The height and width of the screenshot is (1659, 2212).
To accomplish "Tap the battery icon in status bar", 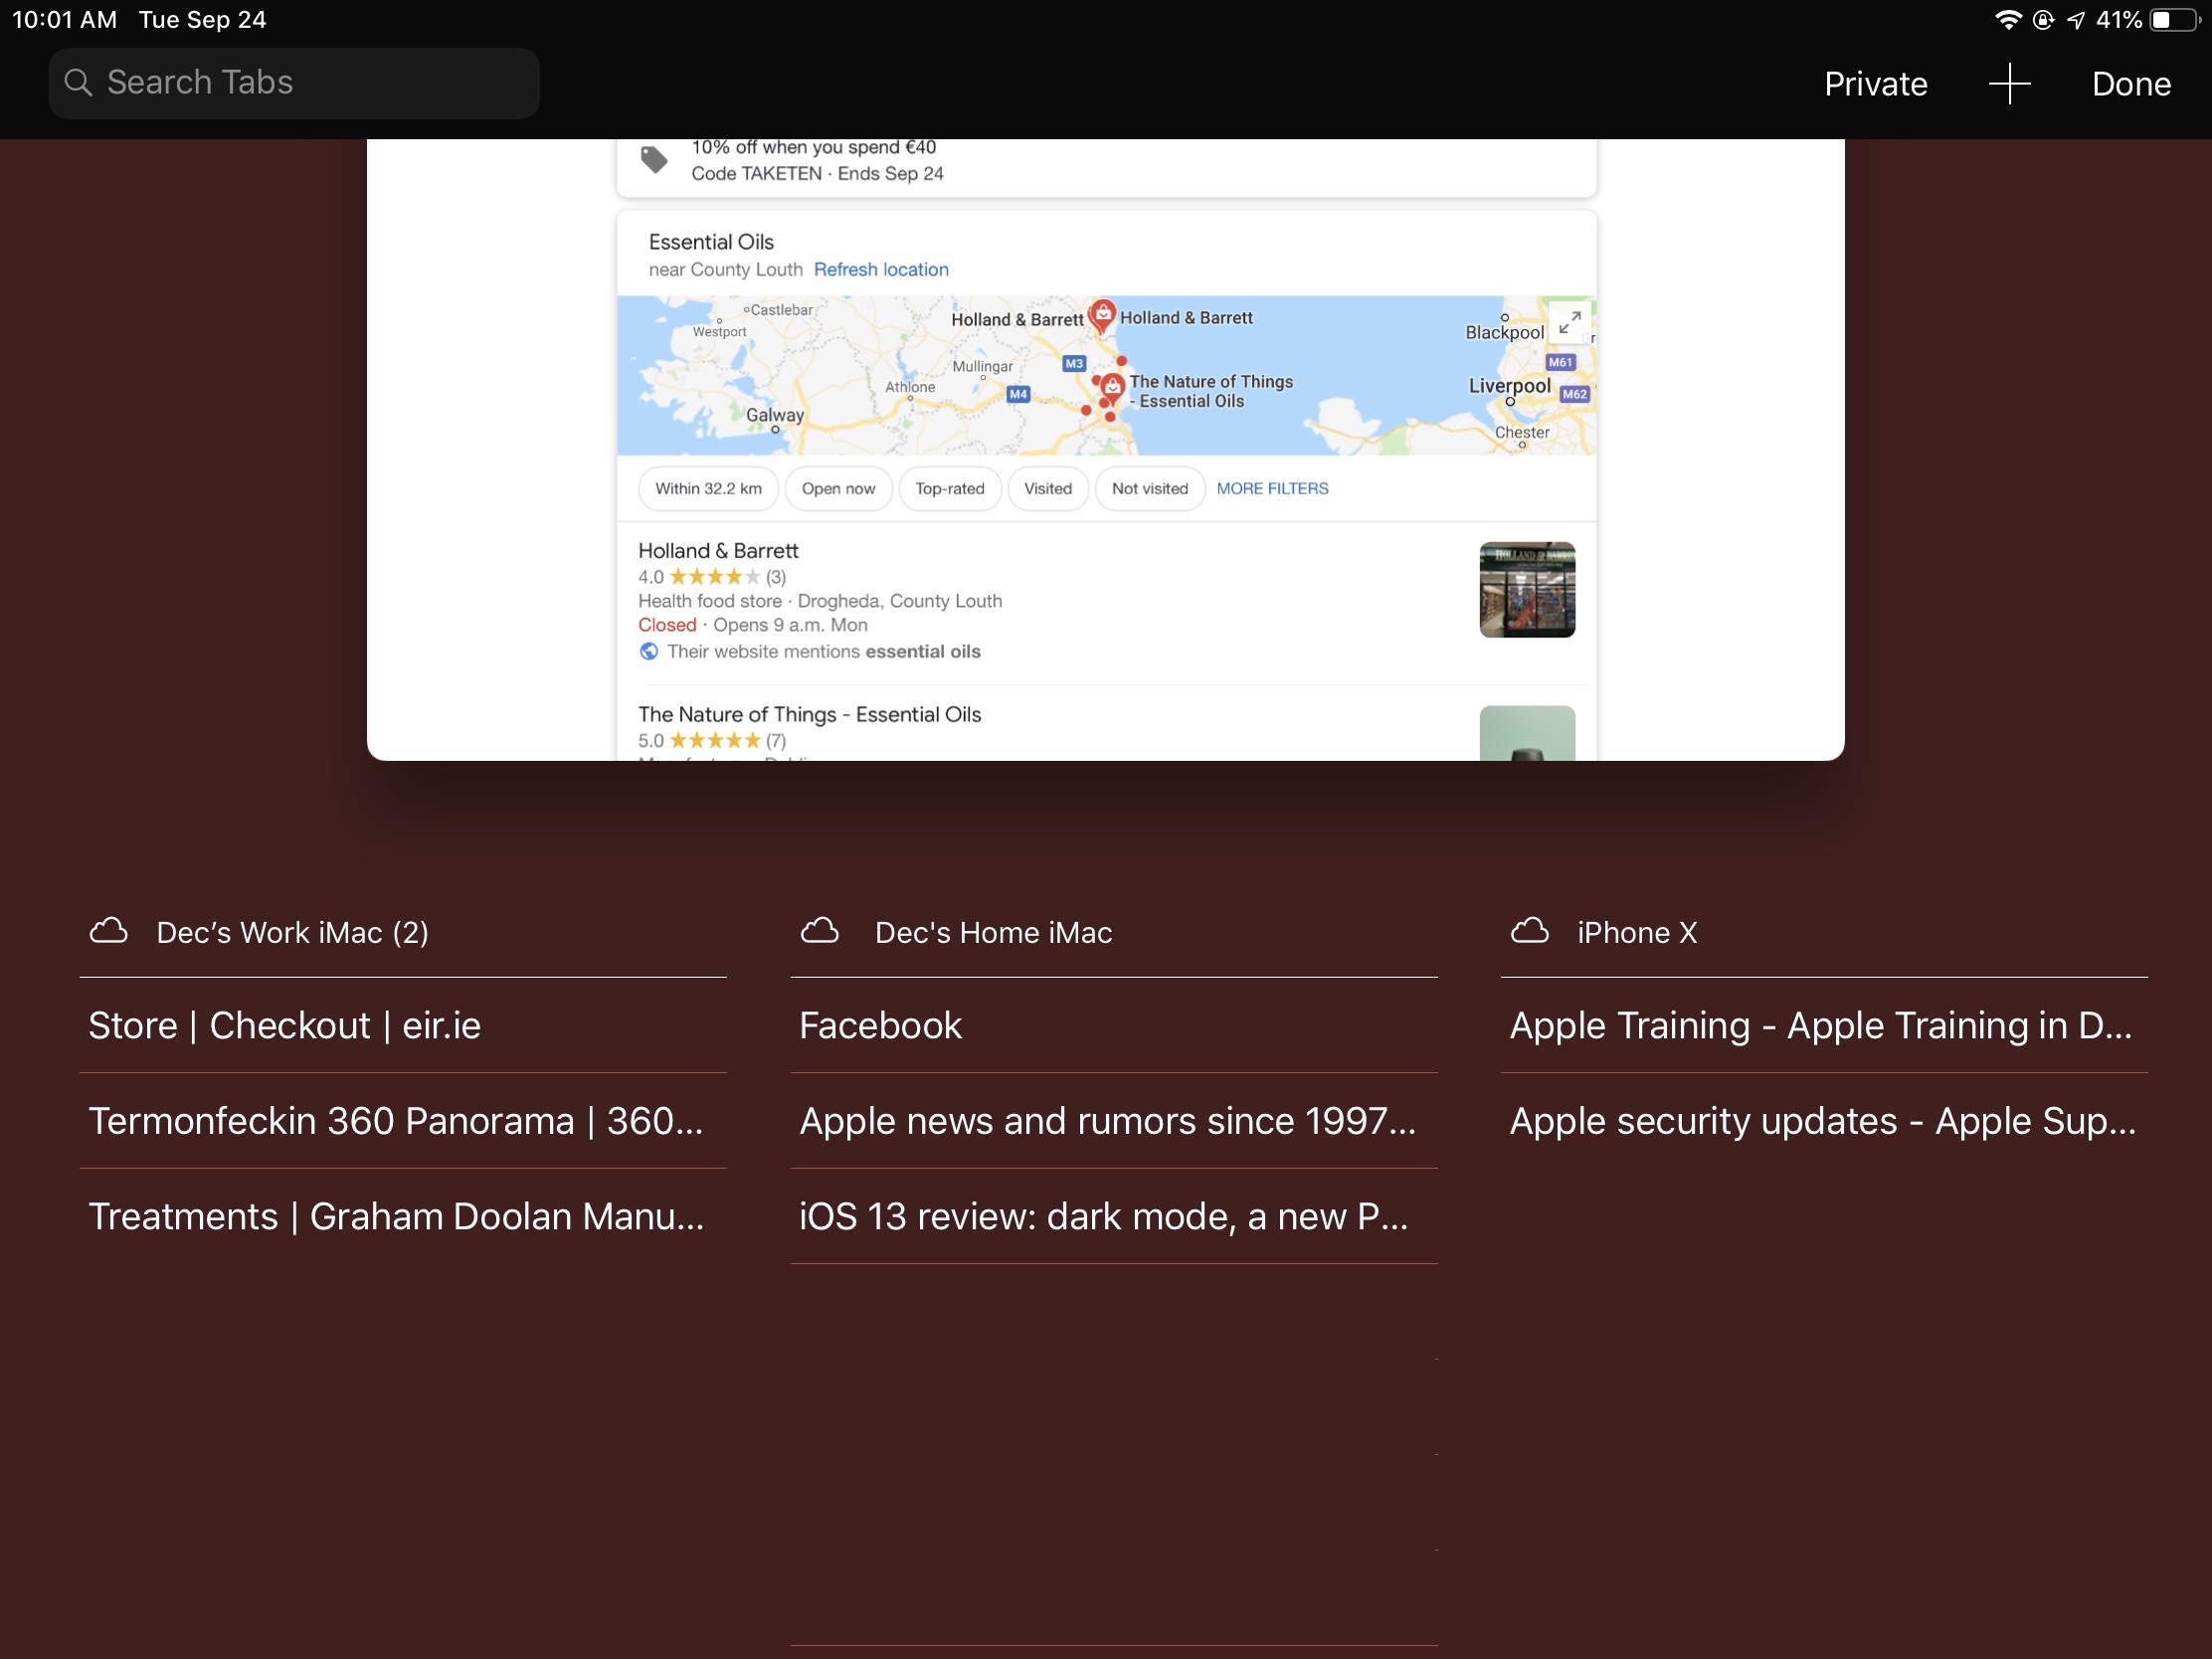I will coord(2174,20).
